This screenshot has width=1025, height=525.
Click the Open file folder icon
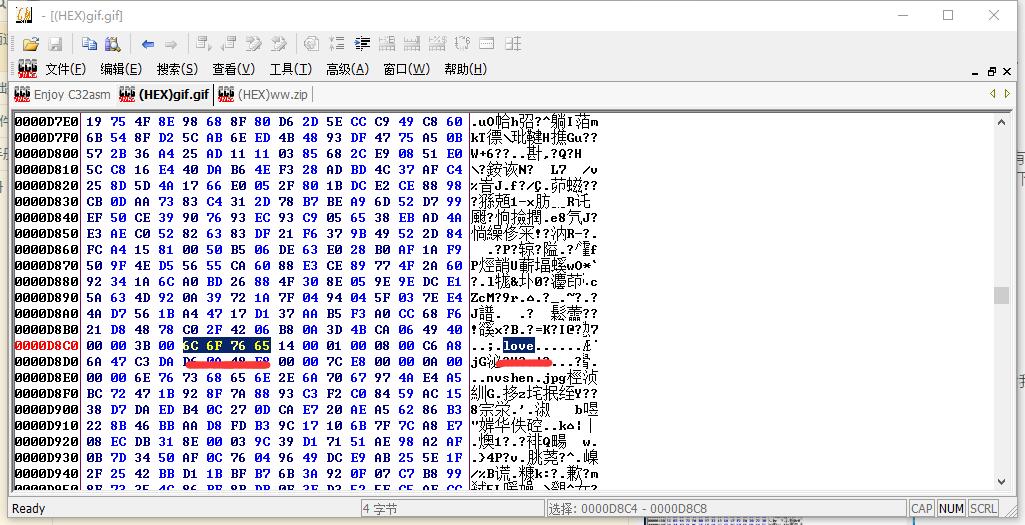tap(31, 44)
